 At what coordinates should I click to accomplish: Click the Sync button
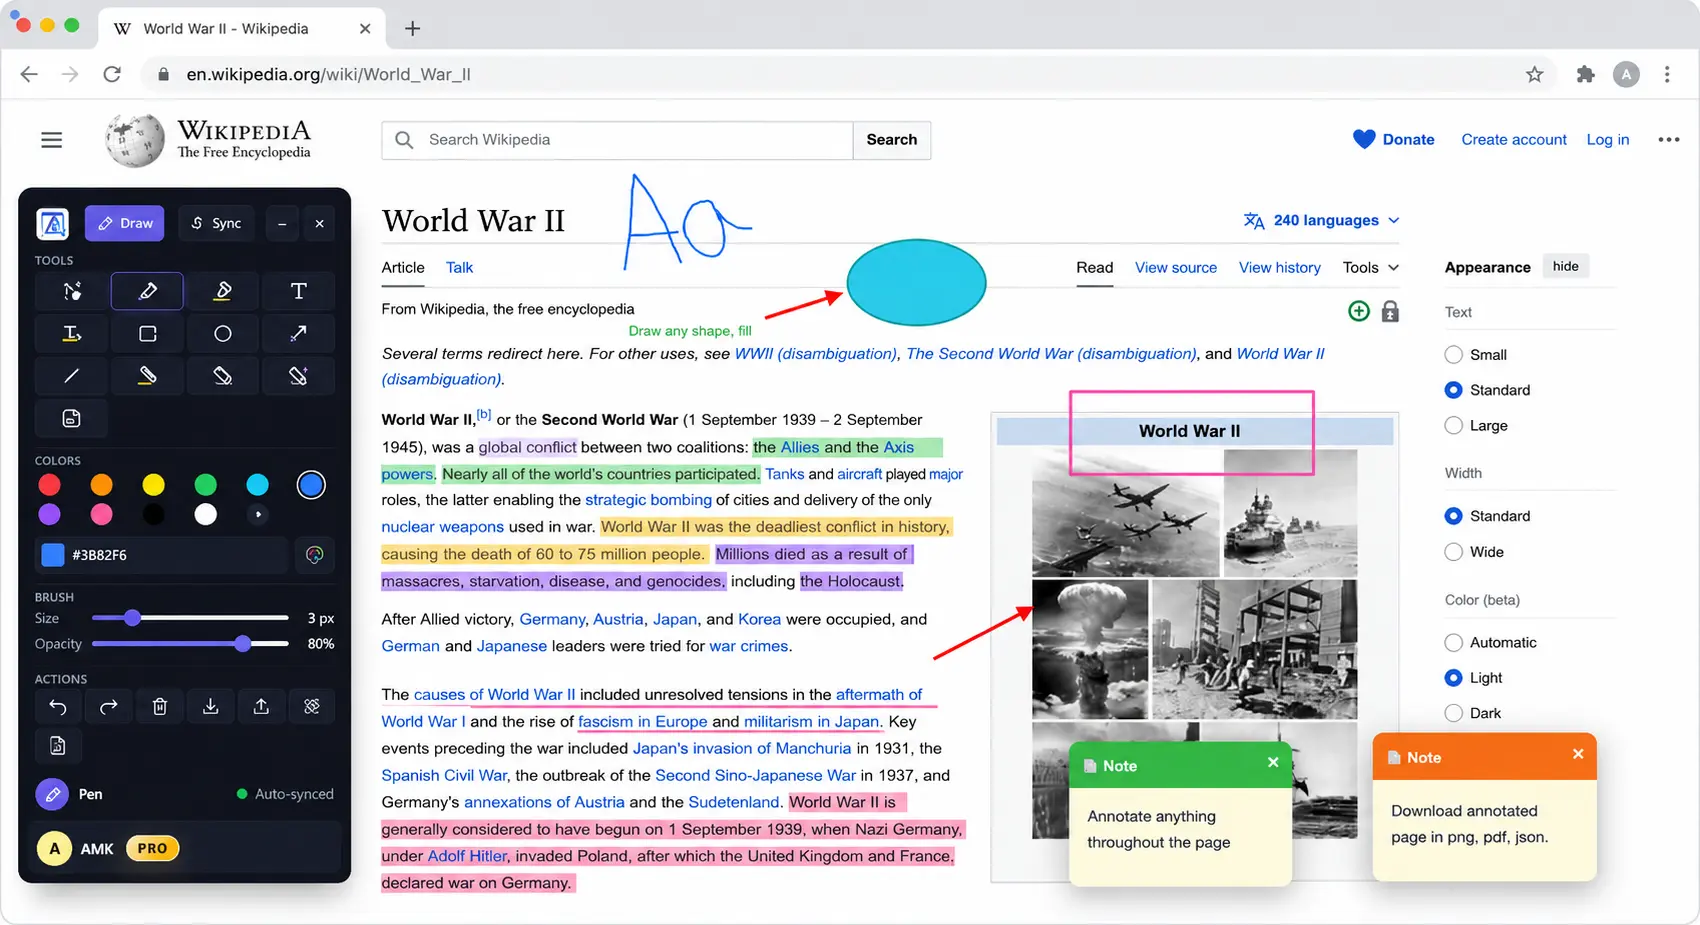[x=217, y=223]
